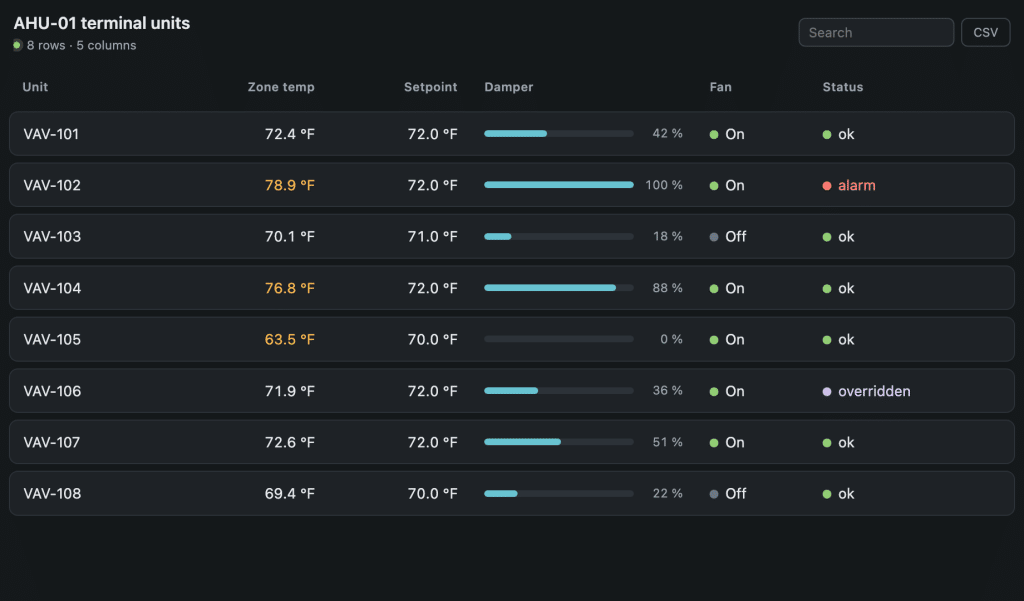Select the VAV-105 unit name
Image resolution: width=1024 pixels, height=601 pixels.
pyautogui.click(x=52, y=340)
